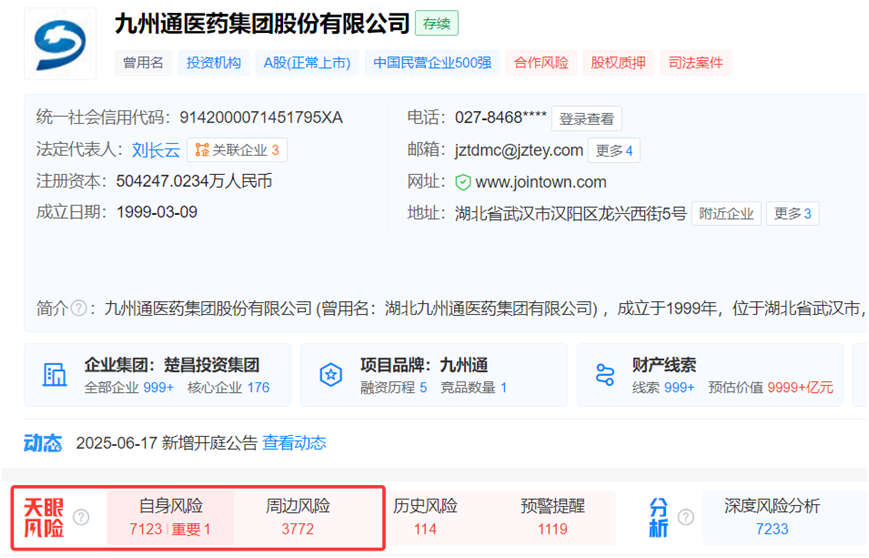Expand 更多 4 emails

click(614, 150)
